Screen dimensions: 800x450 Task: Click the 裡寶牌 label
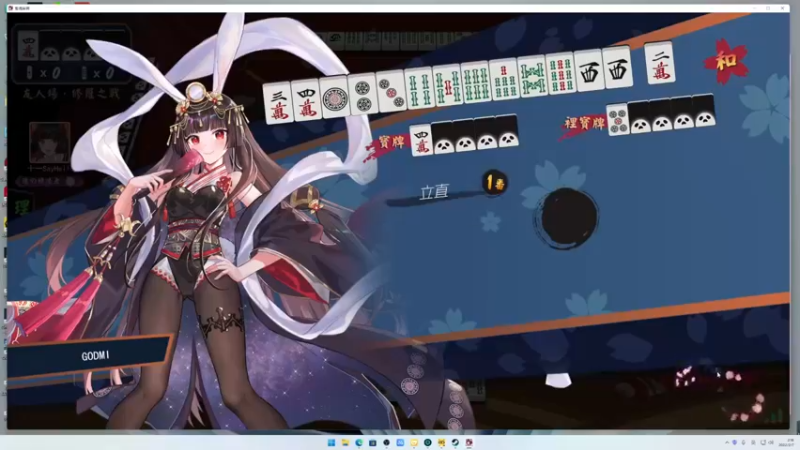584,123
